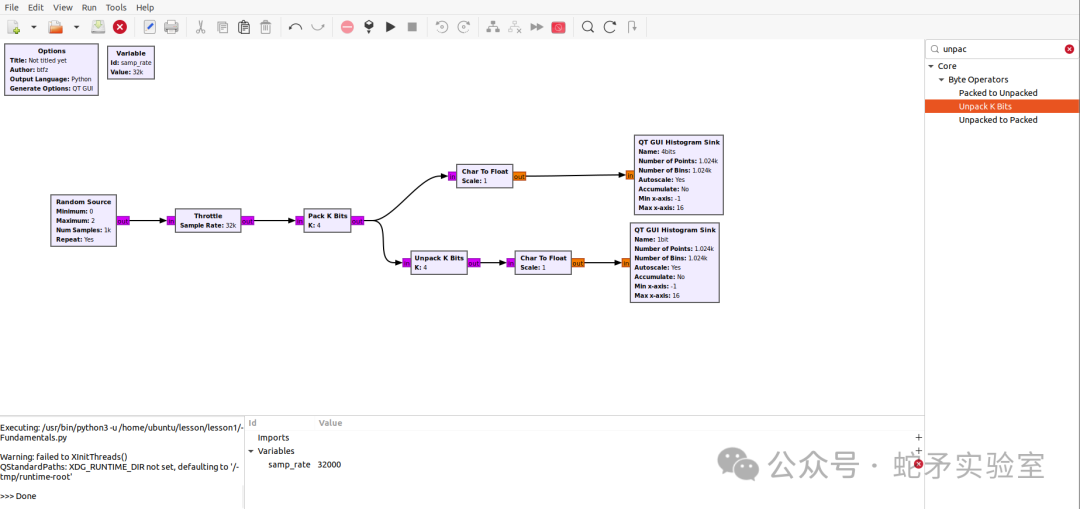1080x509 pixels.
Task: Copy the selected block
Action: point(222,27)
